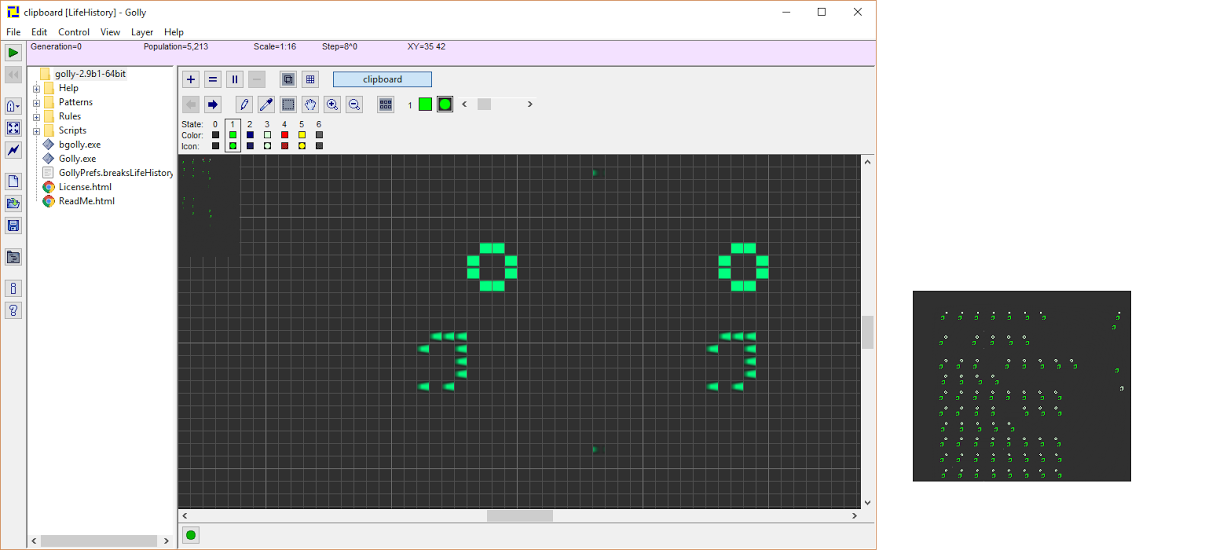Redo with the blue right arrow button
This screenshot has width=1205, height=550.
click(x=213, y=104)
